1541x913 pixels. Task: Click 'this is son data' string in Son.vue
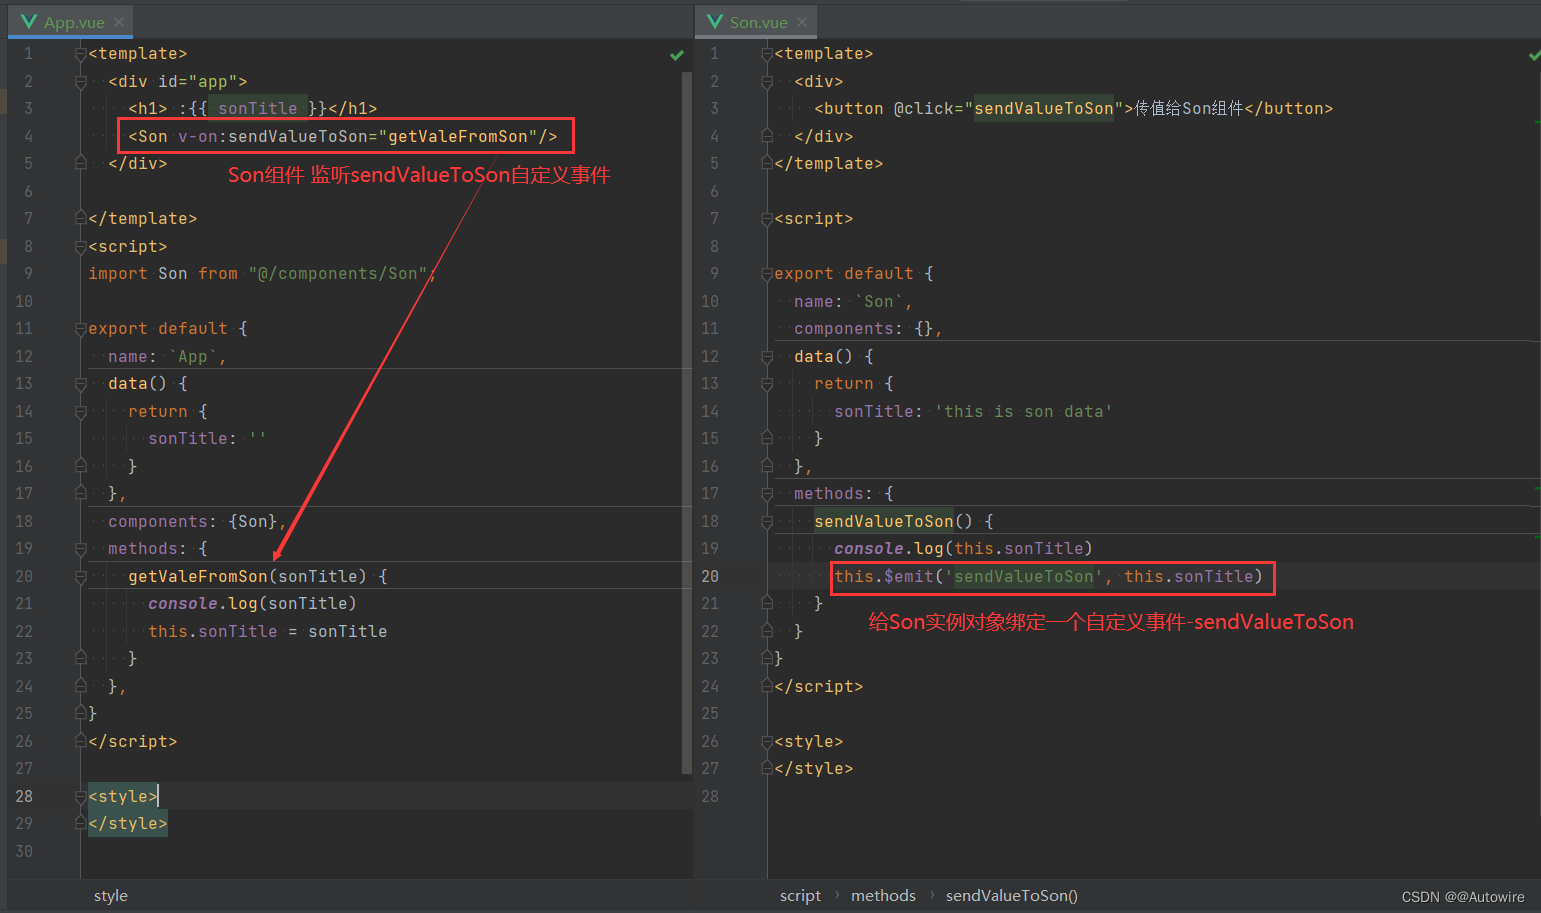tap(1023, 412)
